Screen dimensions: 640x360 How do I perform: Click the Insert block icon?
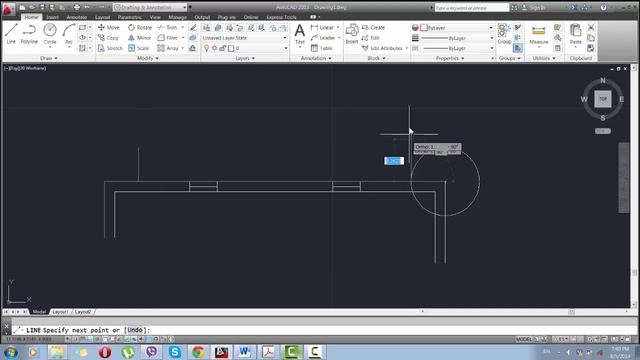pos(352,33)
